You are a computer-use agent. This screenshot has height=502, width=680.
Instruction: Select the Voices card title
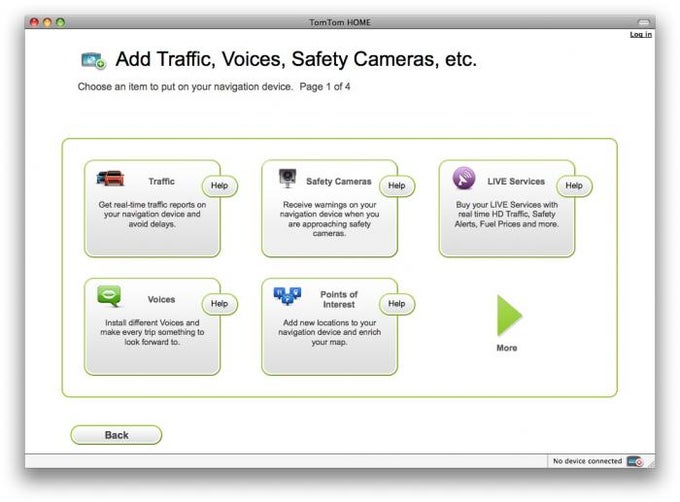(161, 299)
